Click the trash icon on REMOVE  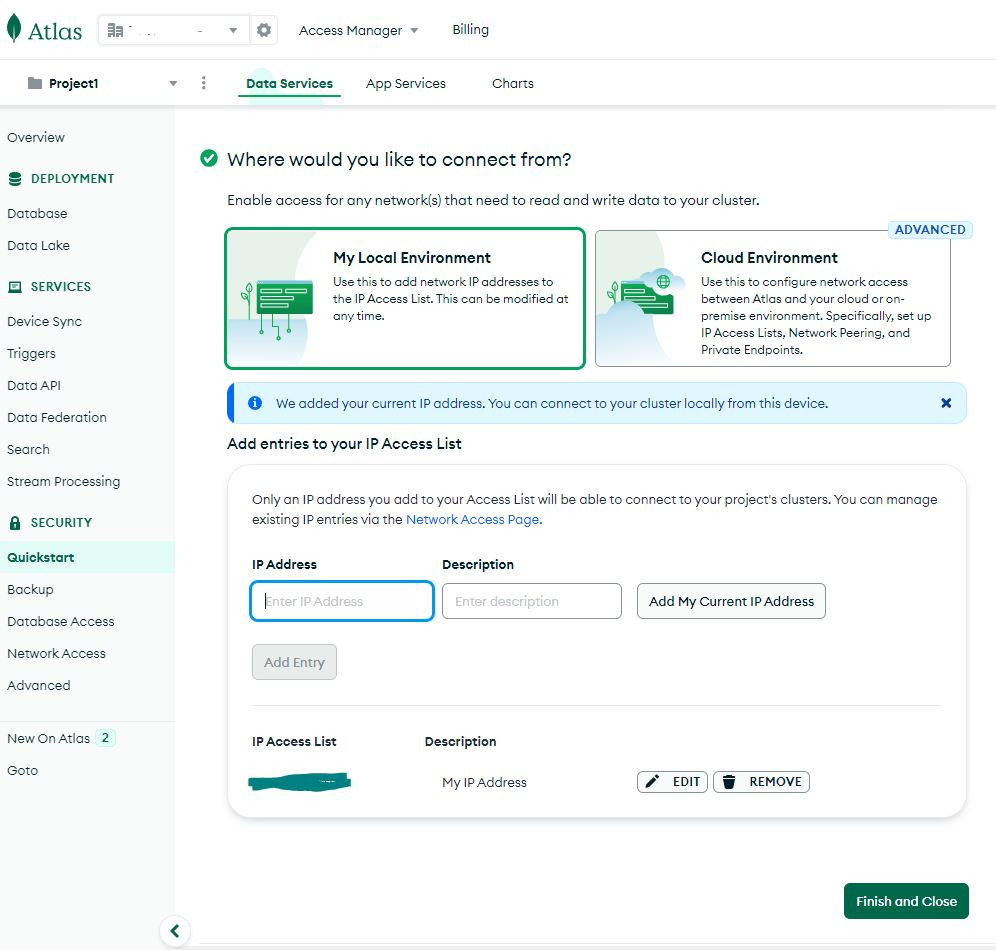[729, 782]
